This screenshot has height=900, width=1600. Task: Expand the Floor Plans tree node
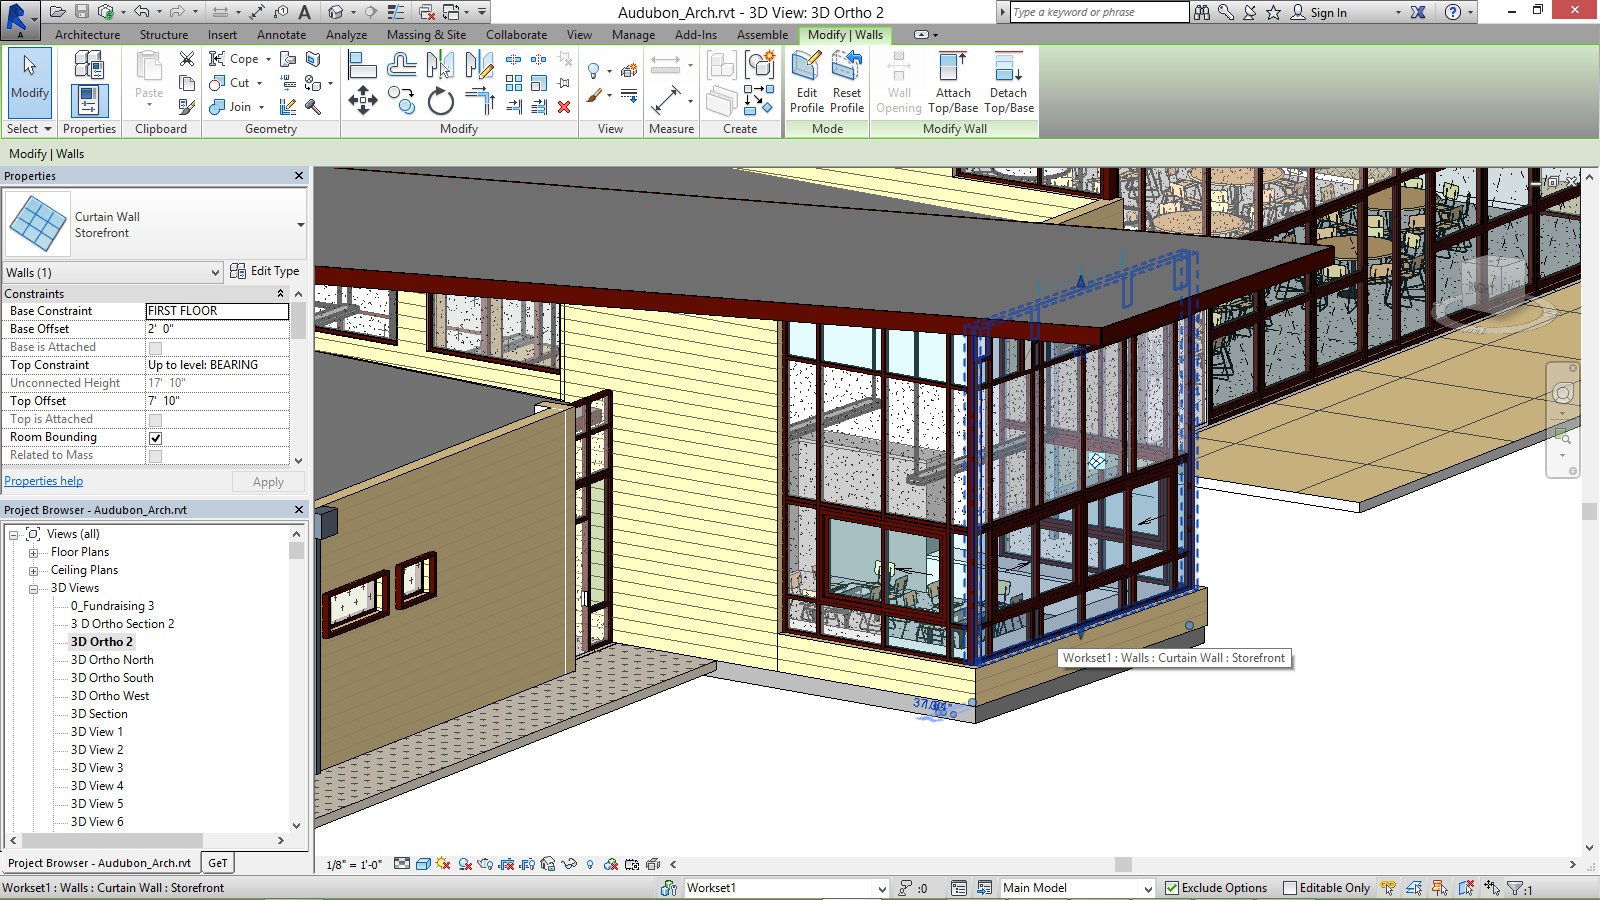[x=33, y=553]
